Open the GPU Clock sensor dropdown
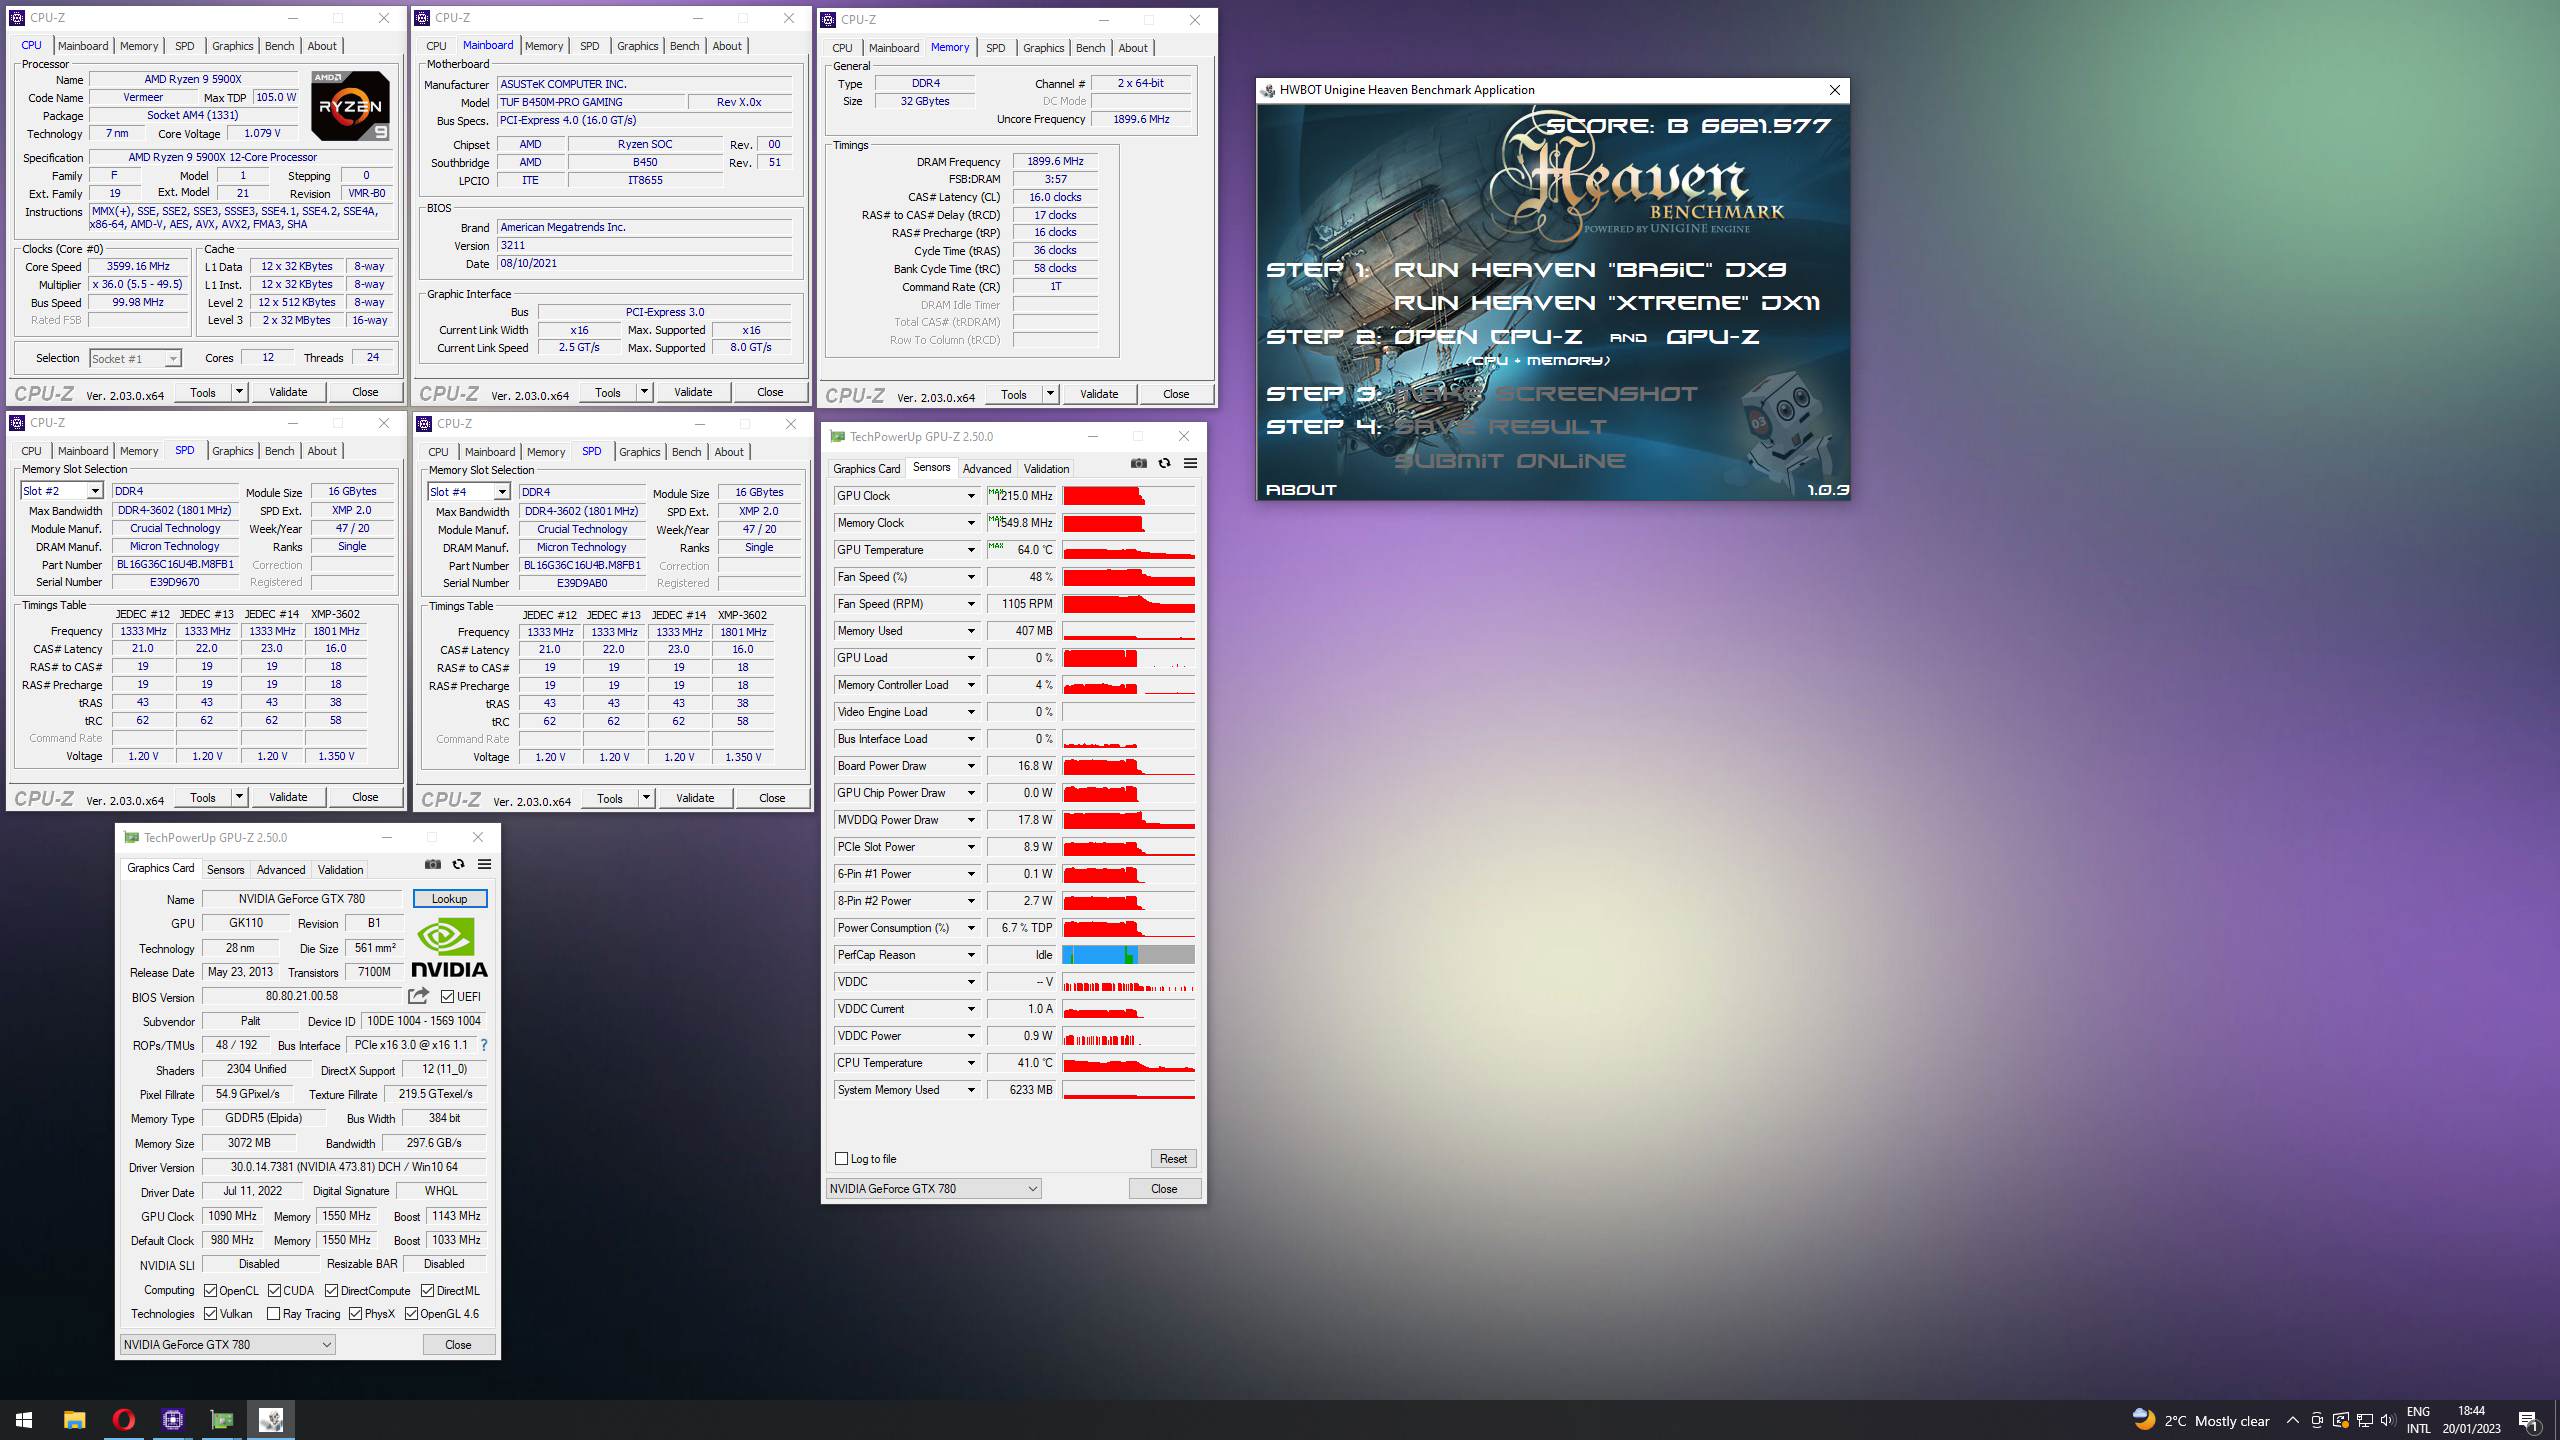 970,496
